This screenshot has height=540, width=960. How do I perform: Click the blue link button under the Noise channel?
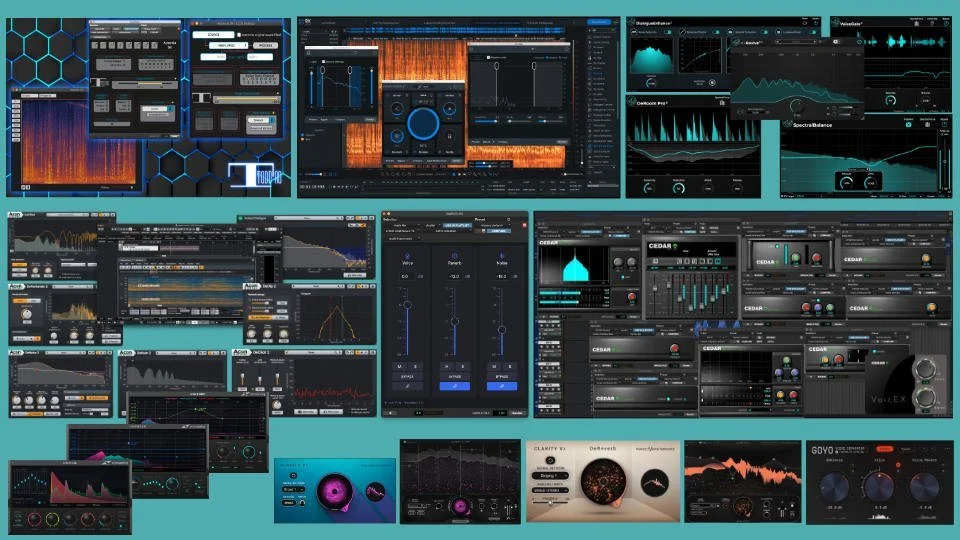point(502,386)
